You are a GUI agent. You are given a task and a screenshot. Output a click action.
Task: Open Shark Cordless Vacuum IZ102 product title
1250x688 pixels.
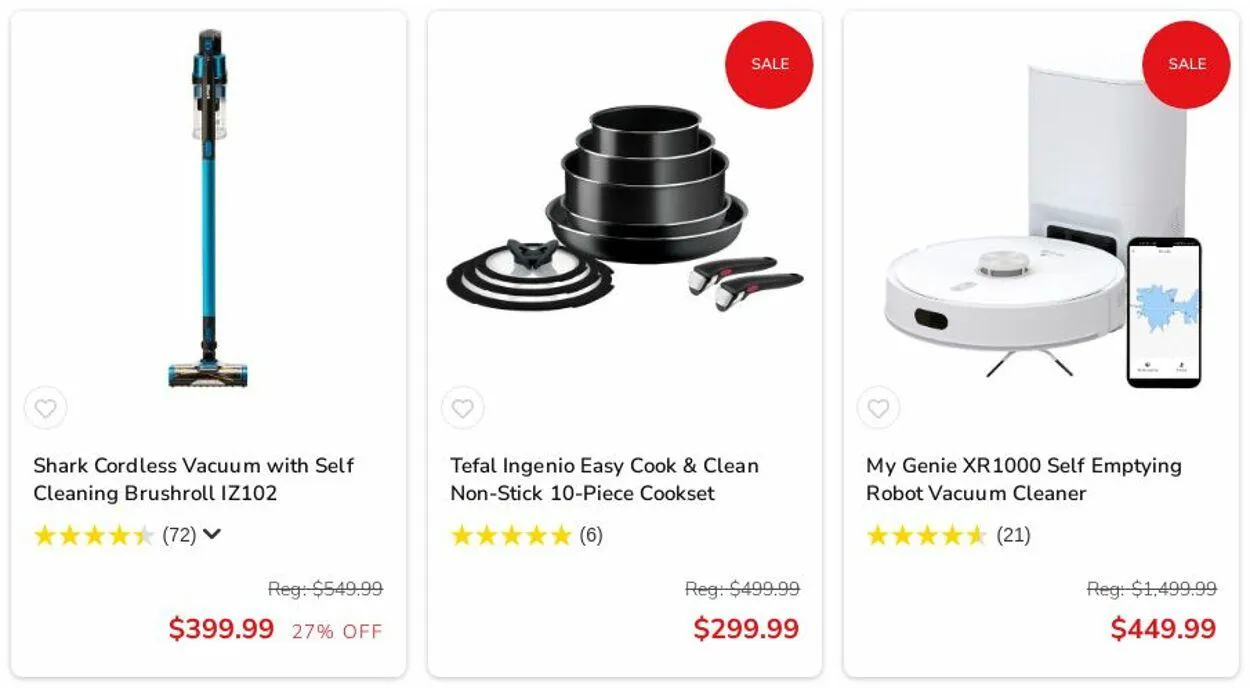(193, 479)
